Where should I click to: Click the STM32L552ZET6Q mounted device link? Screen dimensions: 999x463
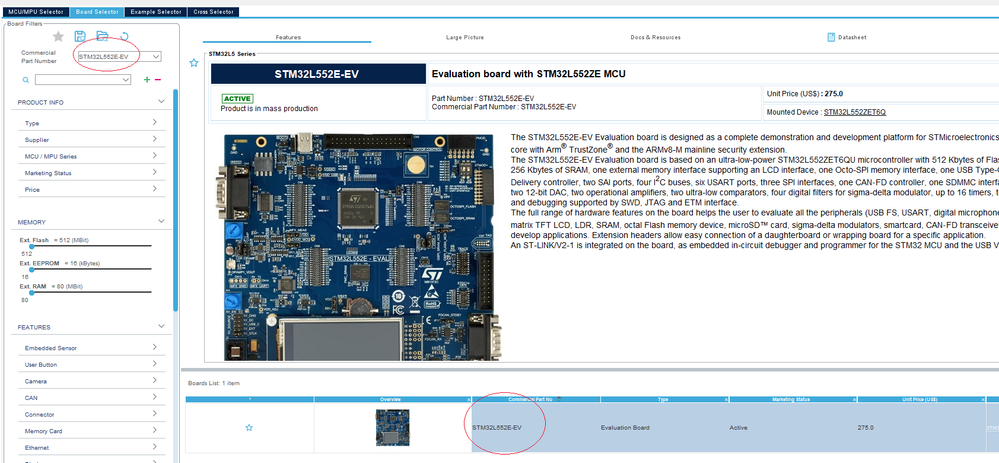click(x=854, y=112)
